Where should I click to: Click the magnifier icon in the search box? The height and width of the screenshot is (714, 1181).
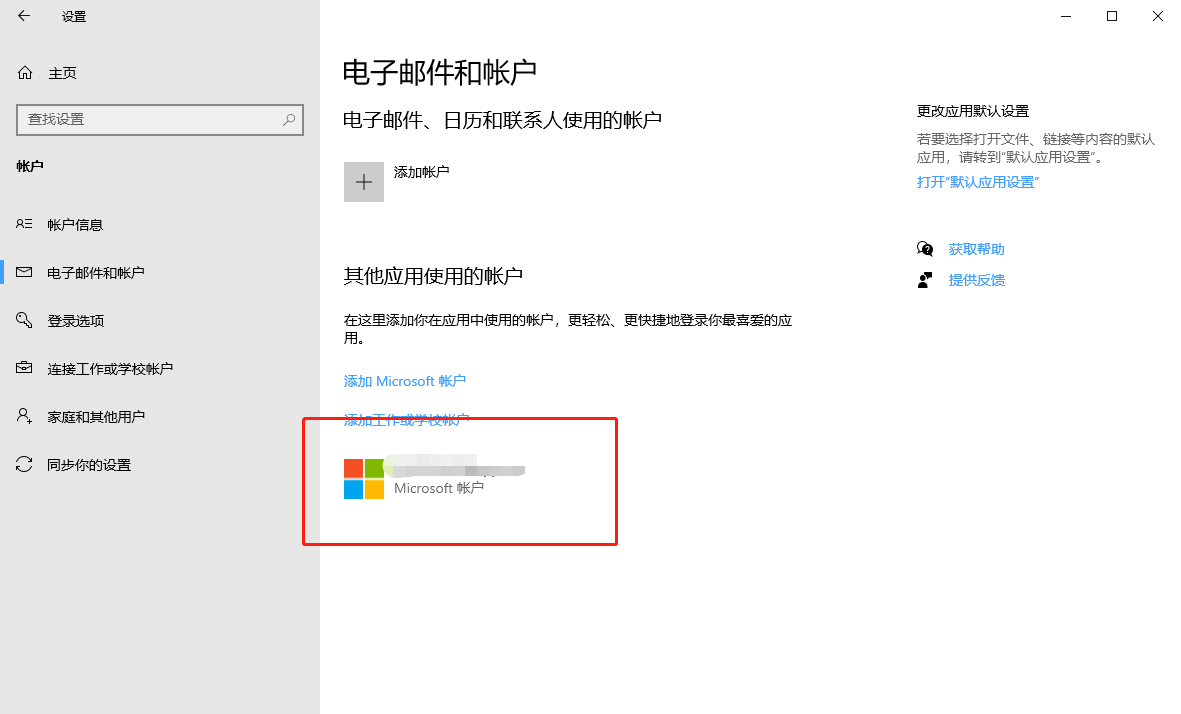290,119
